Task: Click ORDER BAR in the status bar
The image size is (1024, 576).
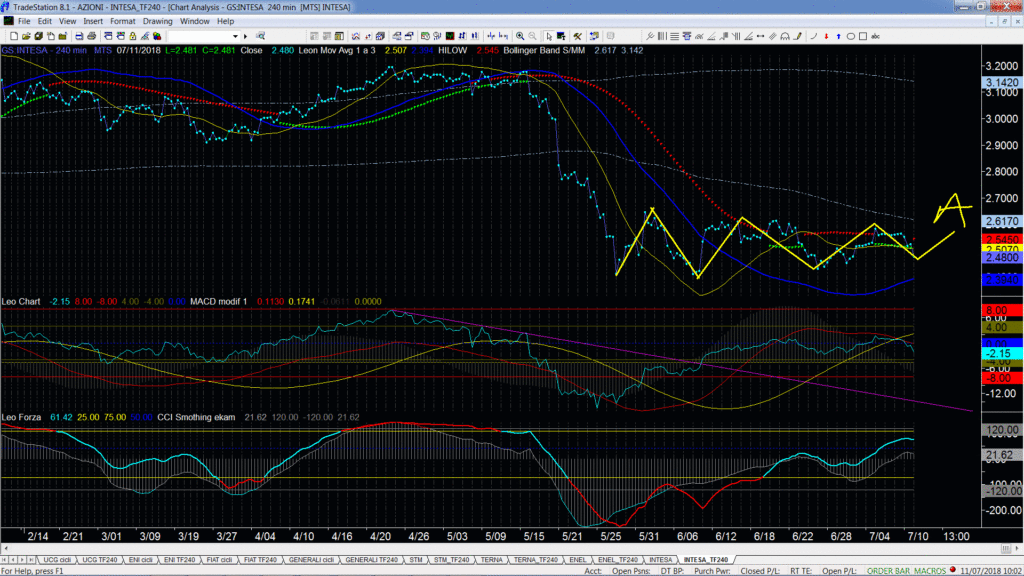Action: (888, 571)
